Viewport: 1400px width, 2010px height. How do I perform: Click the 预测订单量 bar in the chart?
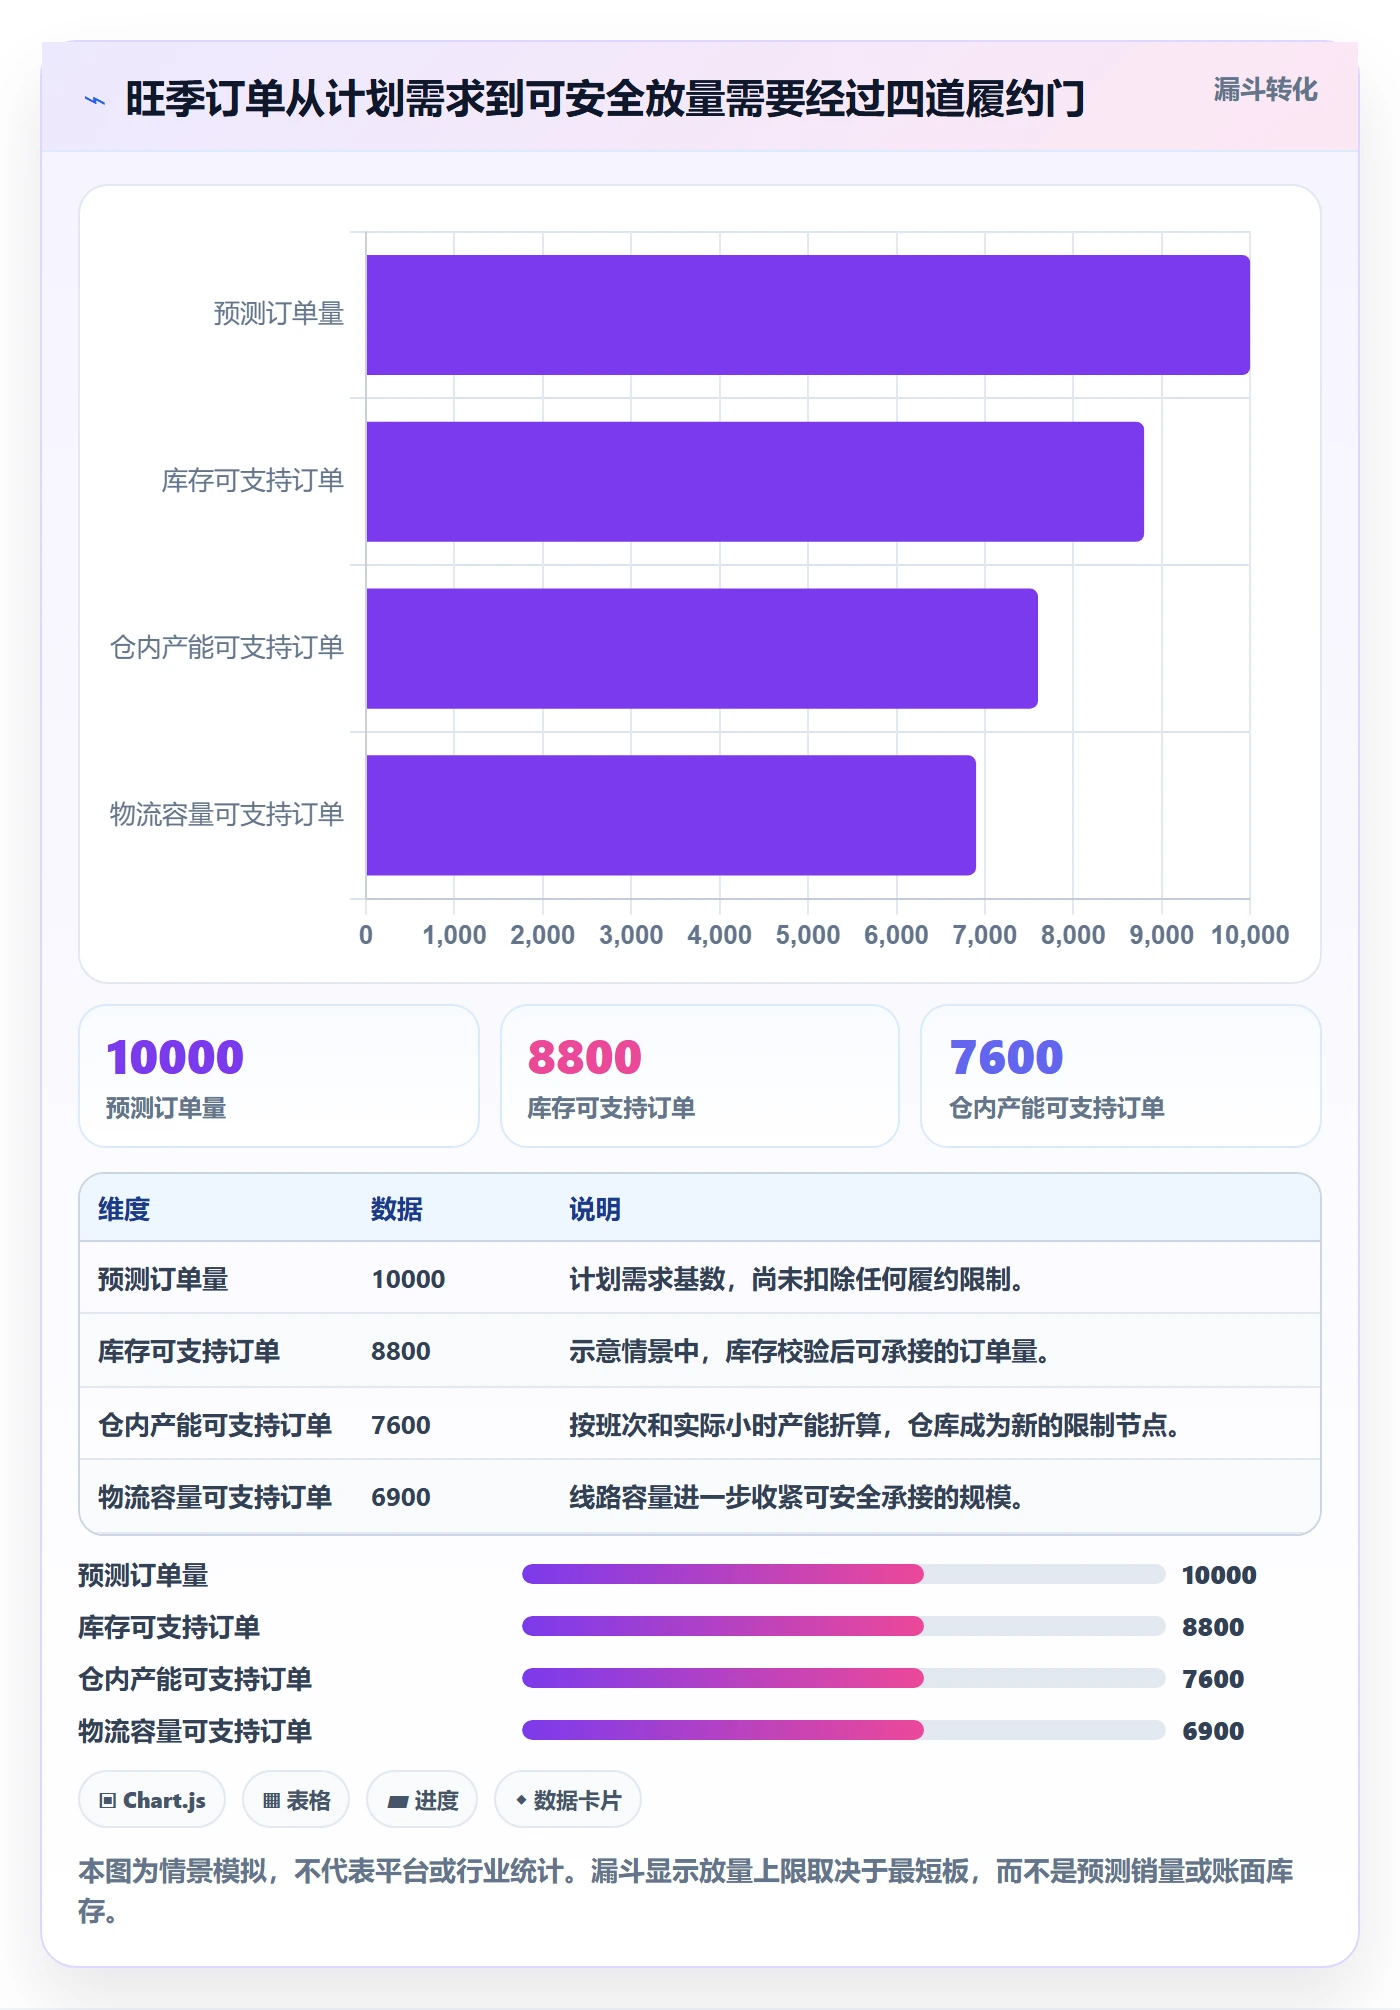point(808,315)
